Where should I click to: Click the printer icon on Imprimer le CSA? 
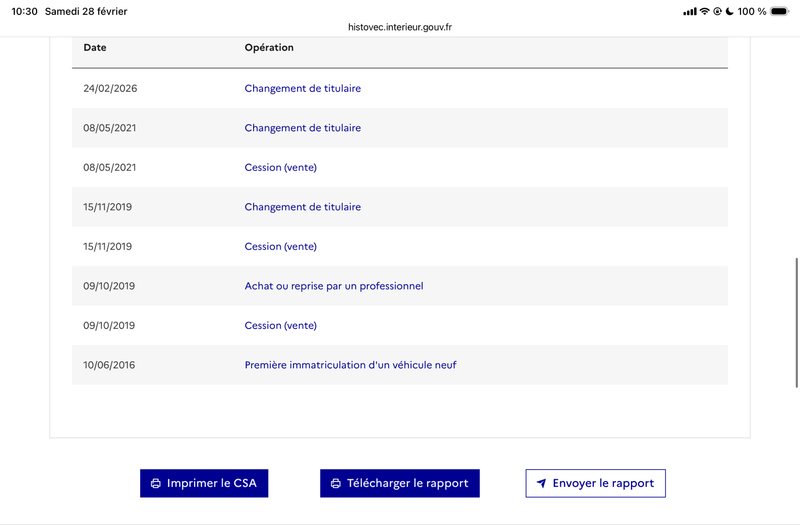click(x=156, y=483)
